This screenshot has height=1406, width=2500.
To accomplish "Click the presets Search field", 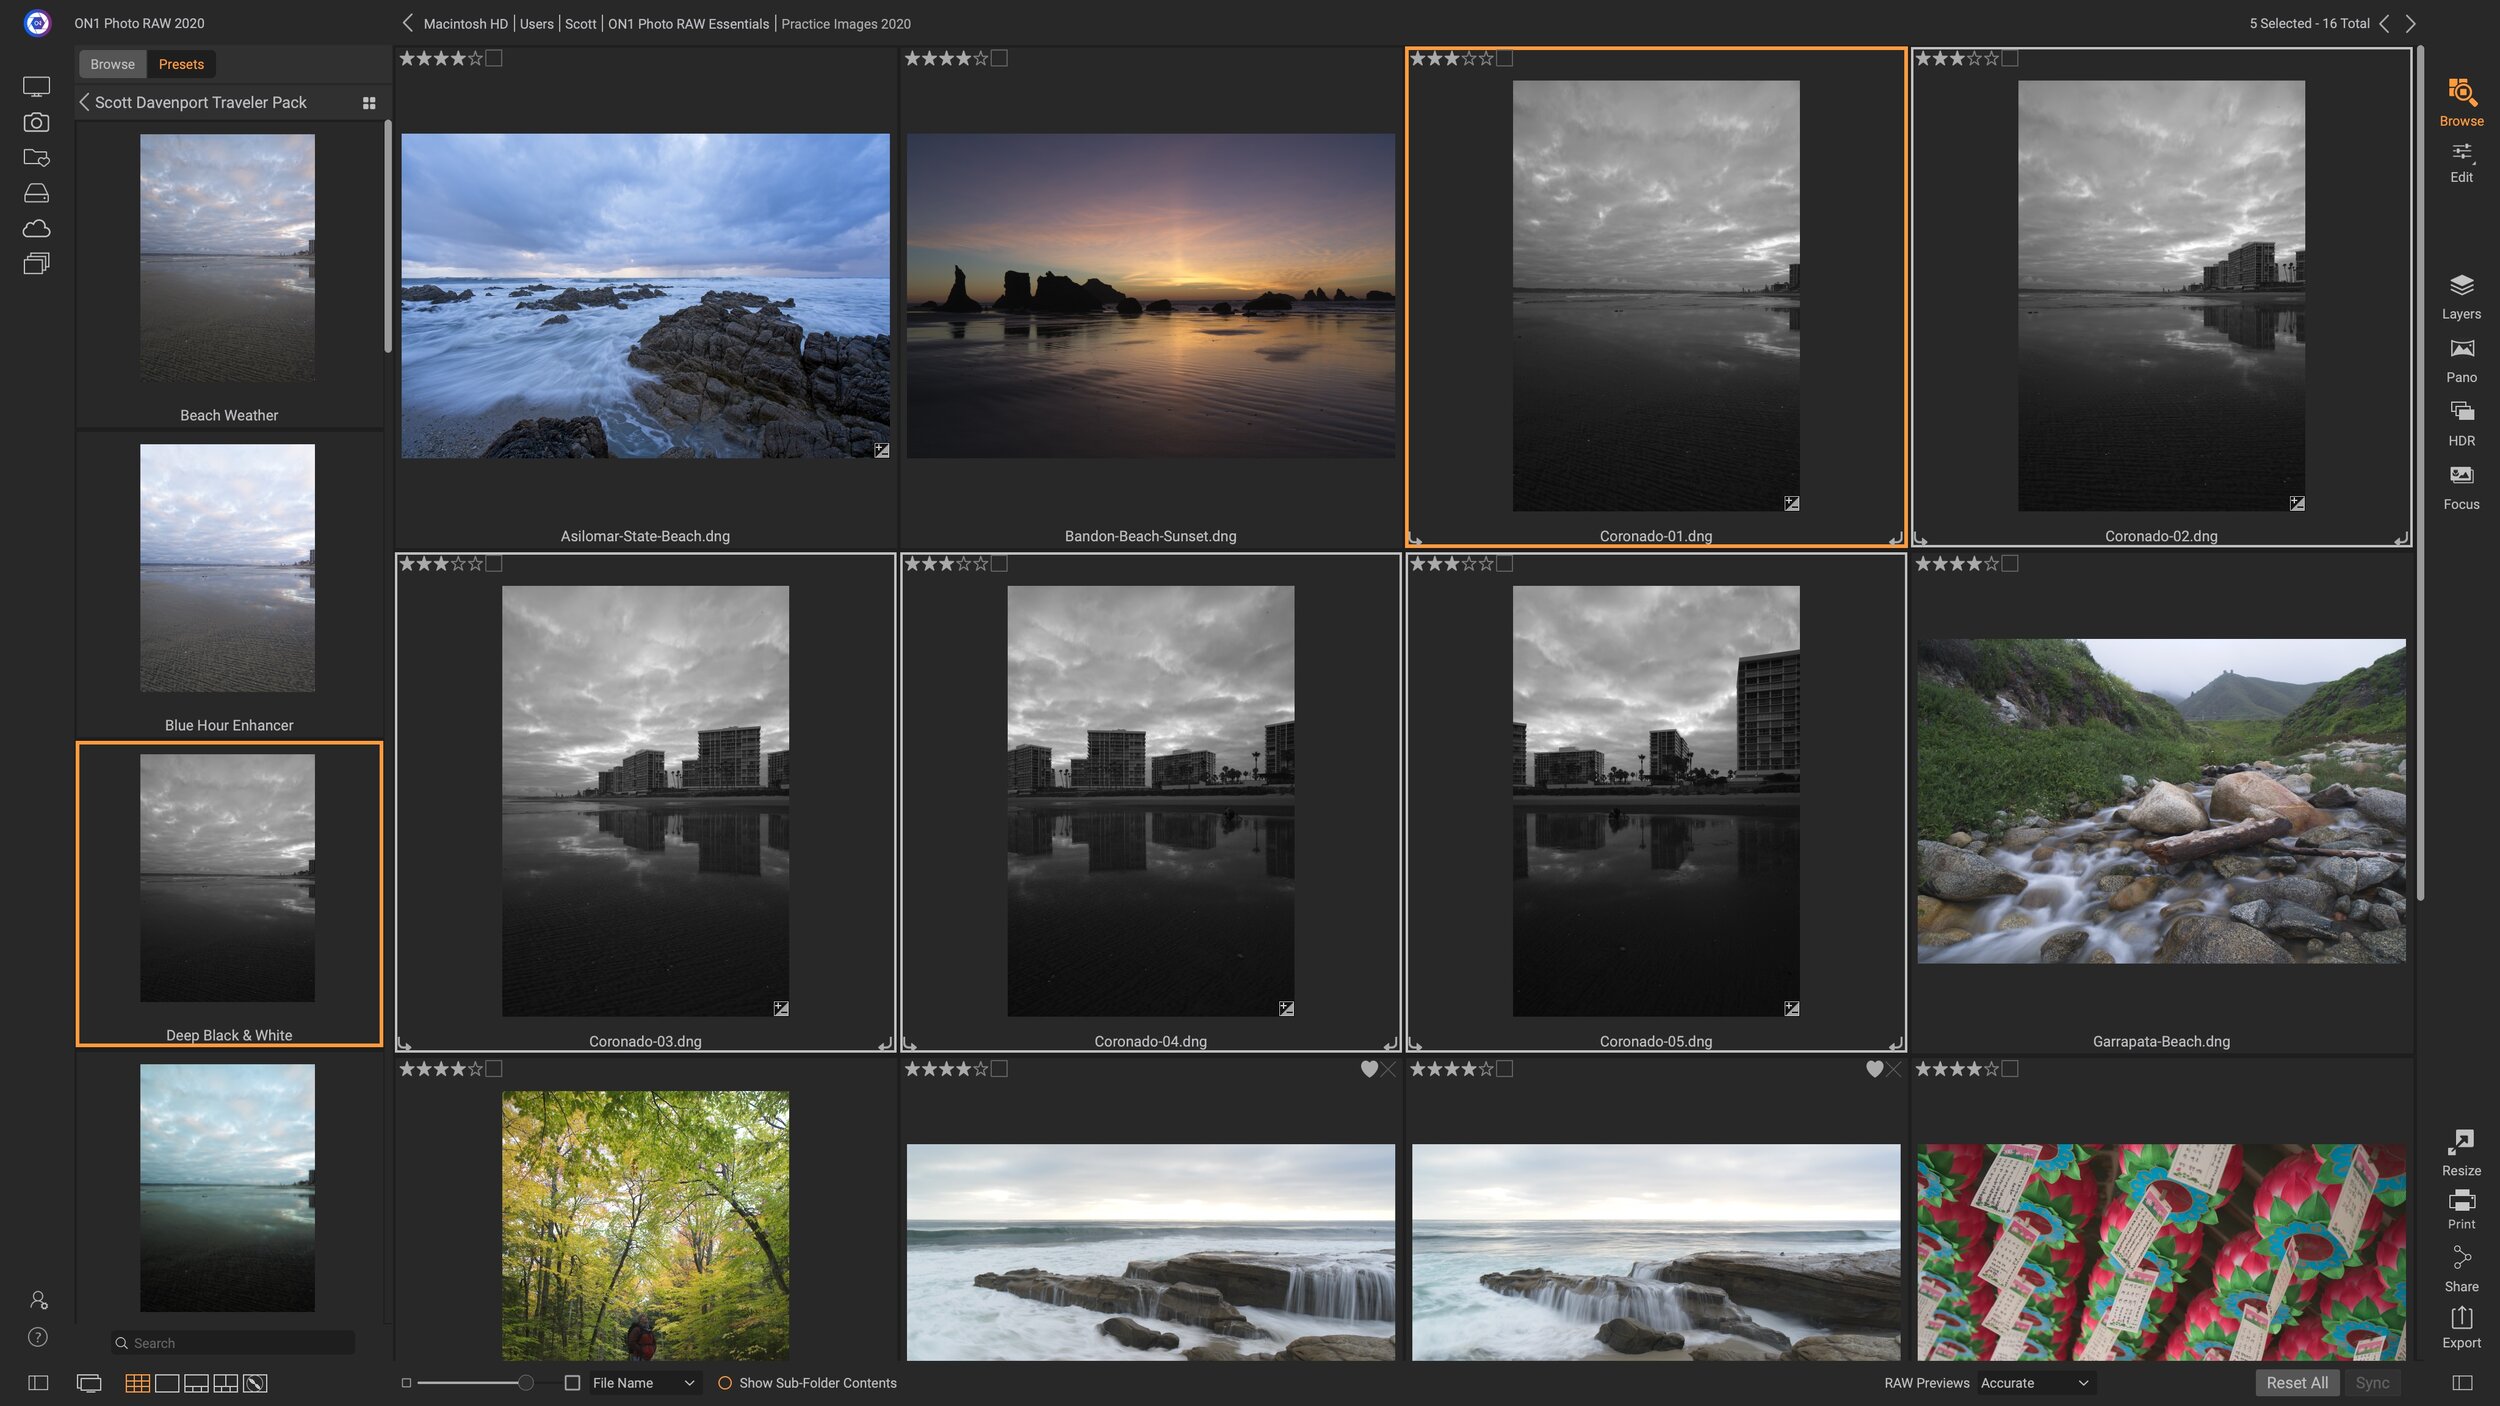I will click(x=234, y=1343).
